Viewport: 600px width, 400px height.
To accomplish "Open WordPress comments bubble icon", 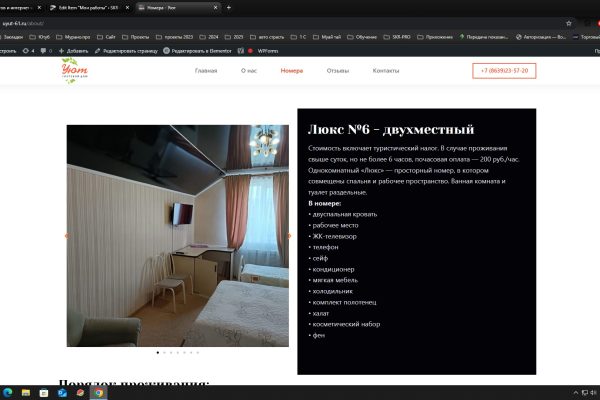I will tap(46, 51).
